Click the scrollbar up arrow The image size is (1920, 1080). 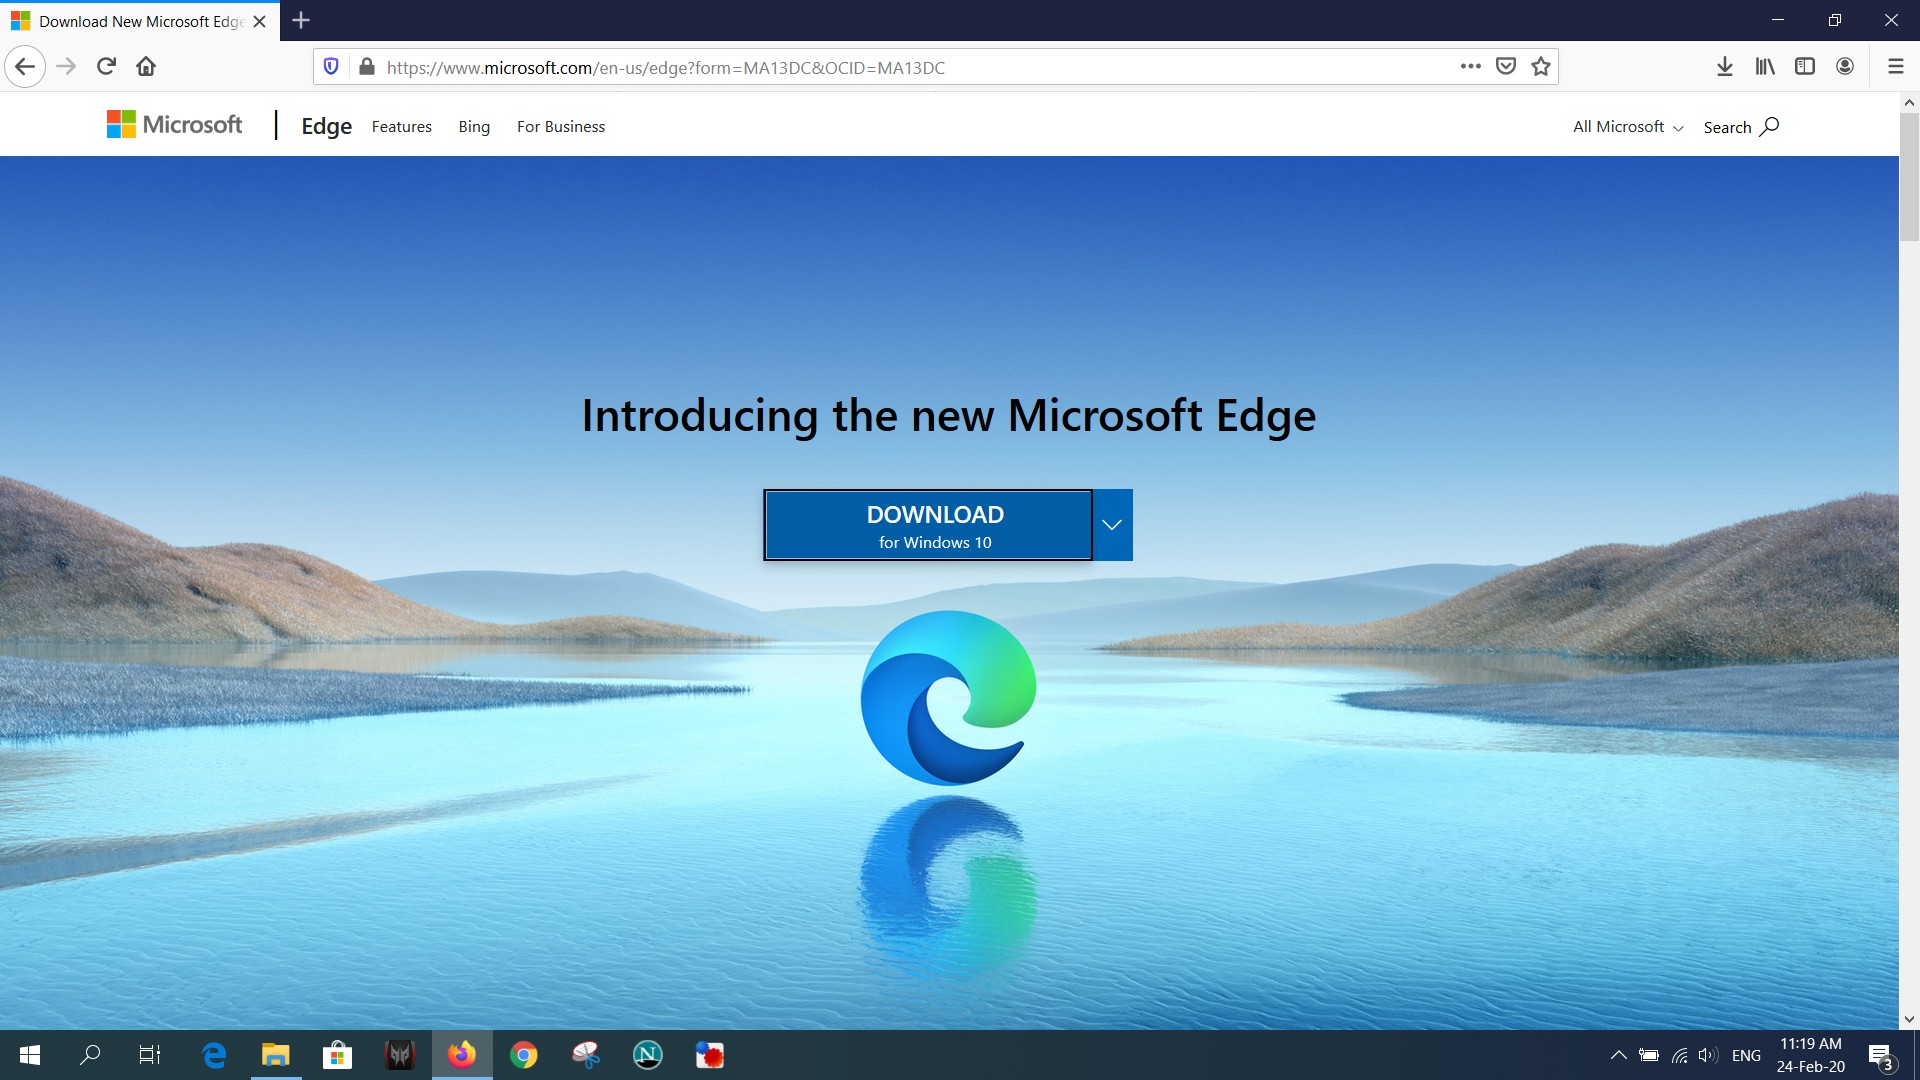(x=1909, y=102)
